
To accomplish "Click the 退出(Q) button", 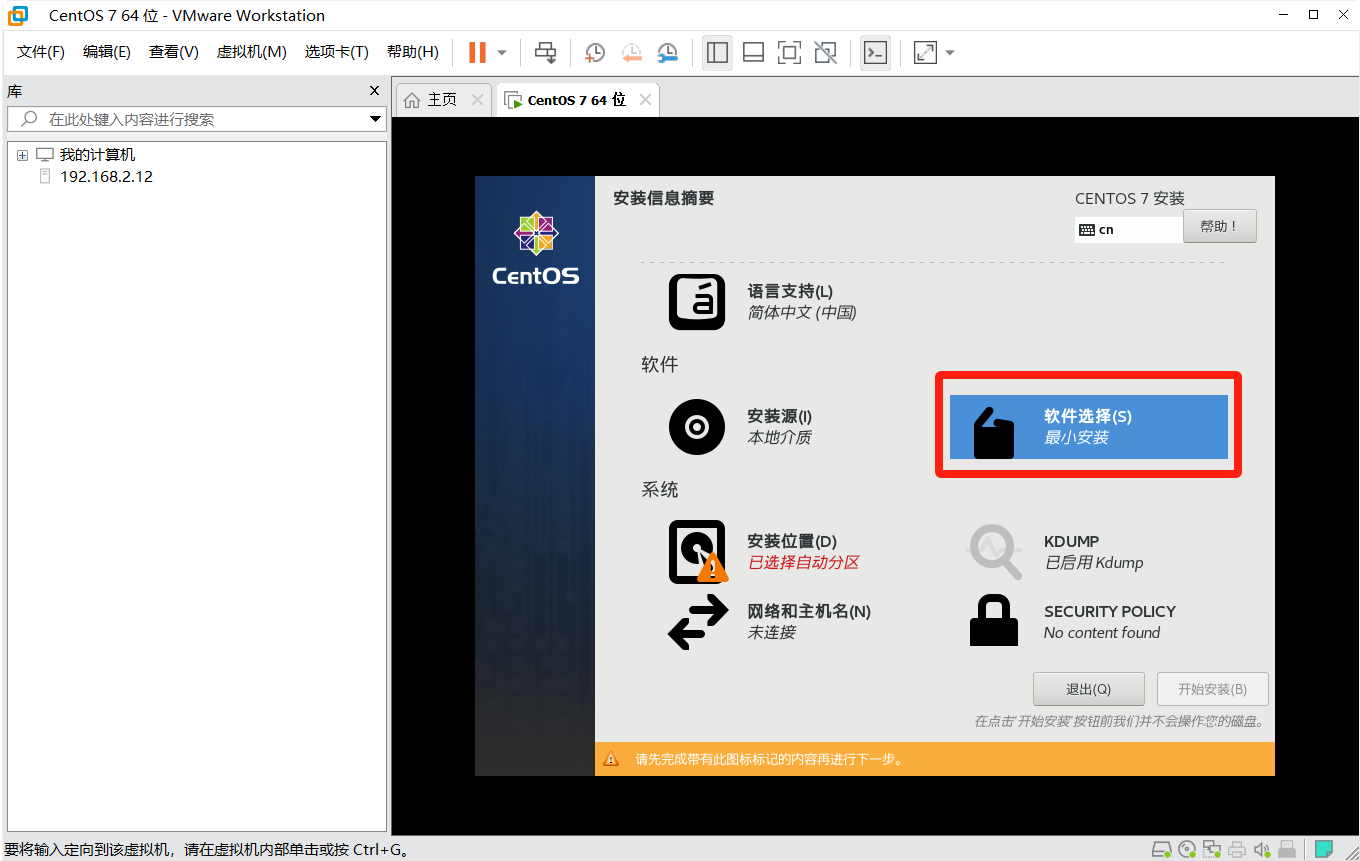I will pos(1088,689).
